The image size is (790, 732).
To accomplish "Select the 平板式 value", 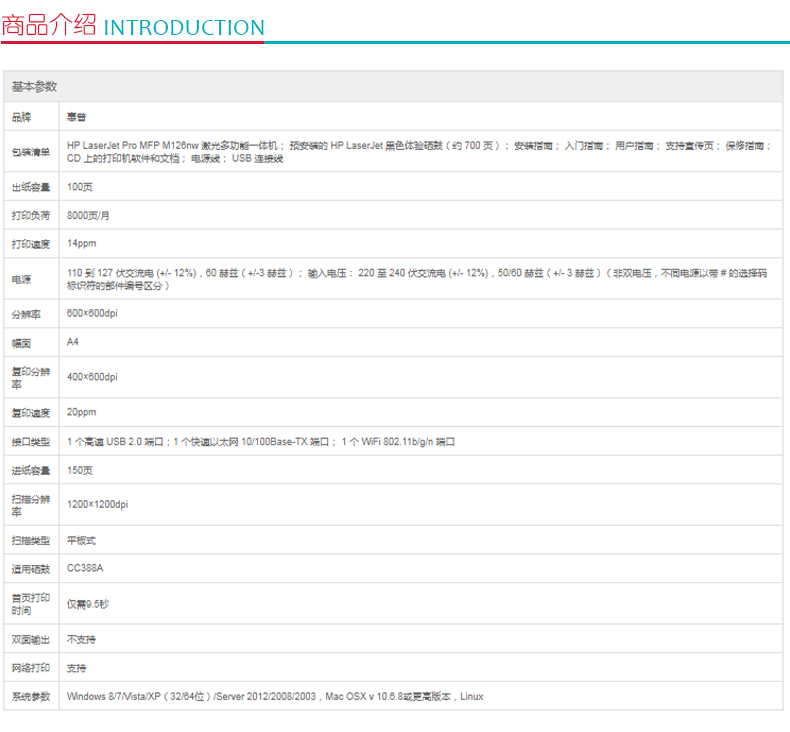I will click(x=81, y=541).
